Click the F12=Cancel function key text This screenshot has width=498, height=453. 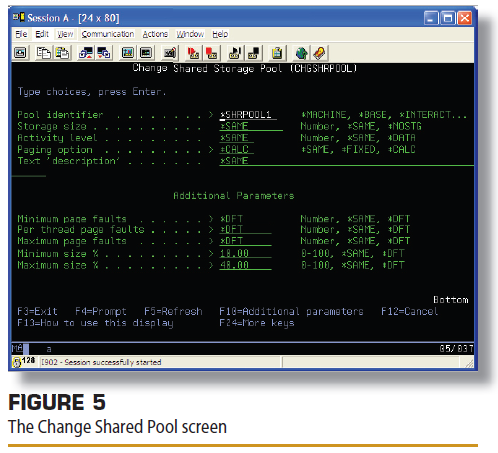click(x=409, y=311)
